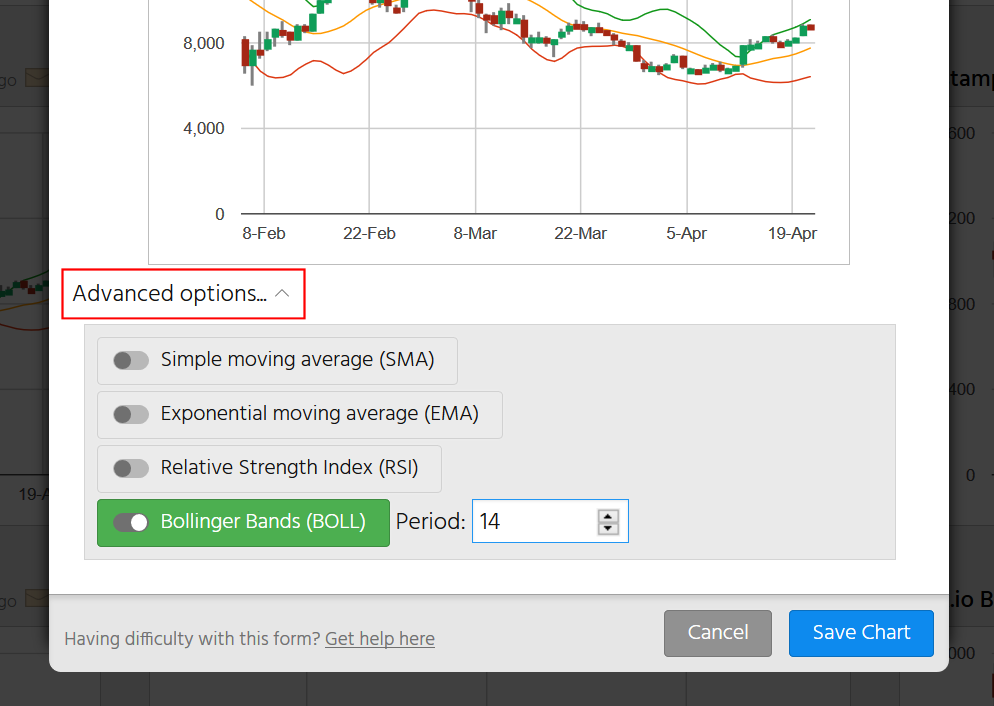This screenshot has width=994, height=706.
Task: Enable Relative Strength Index (RSI) indicator
Action: [131, 468]
